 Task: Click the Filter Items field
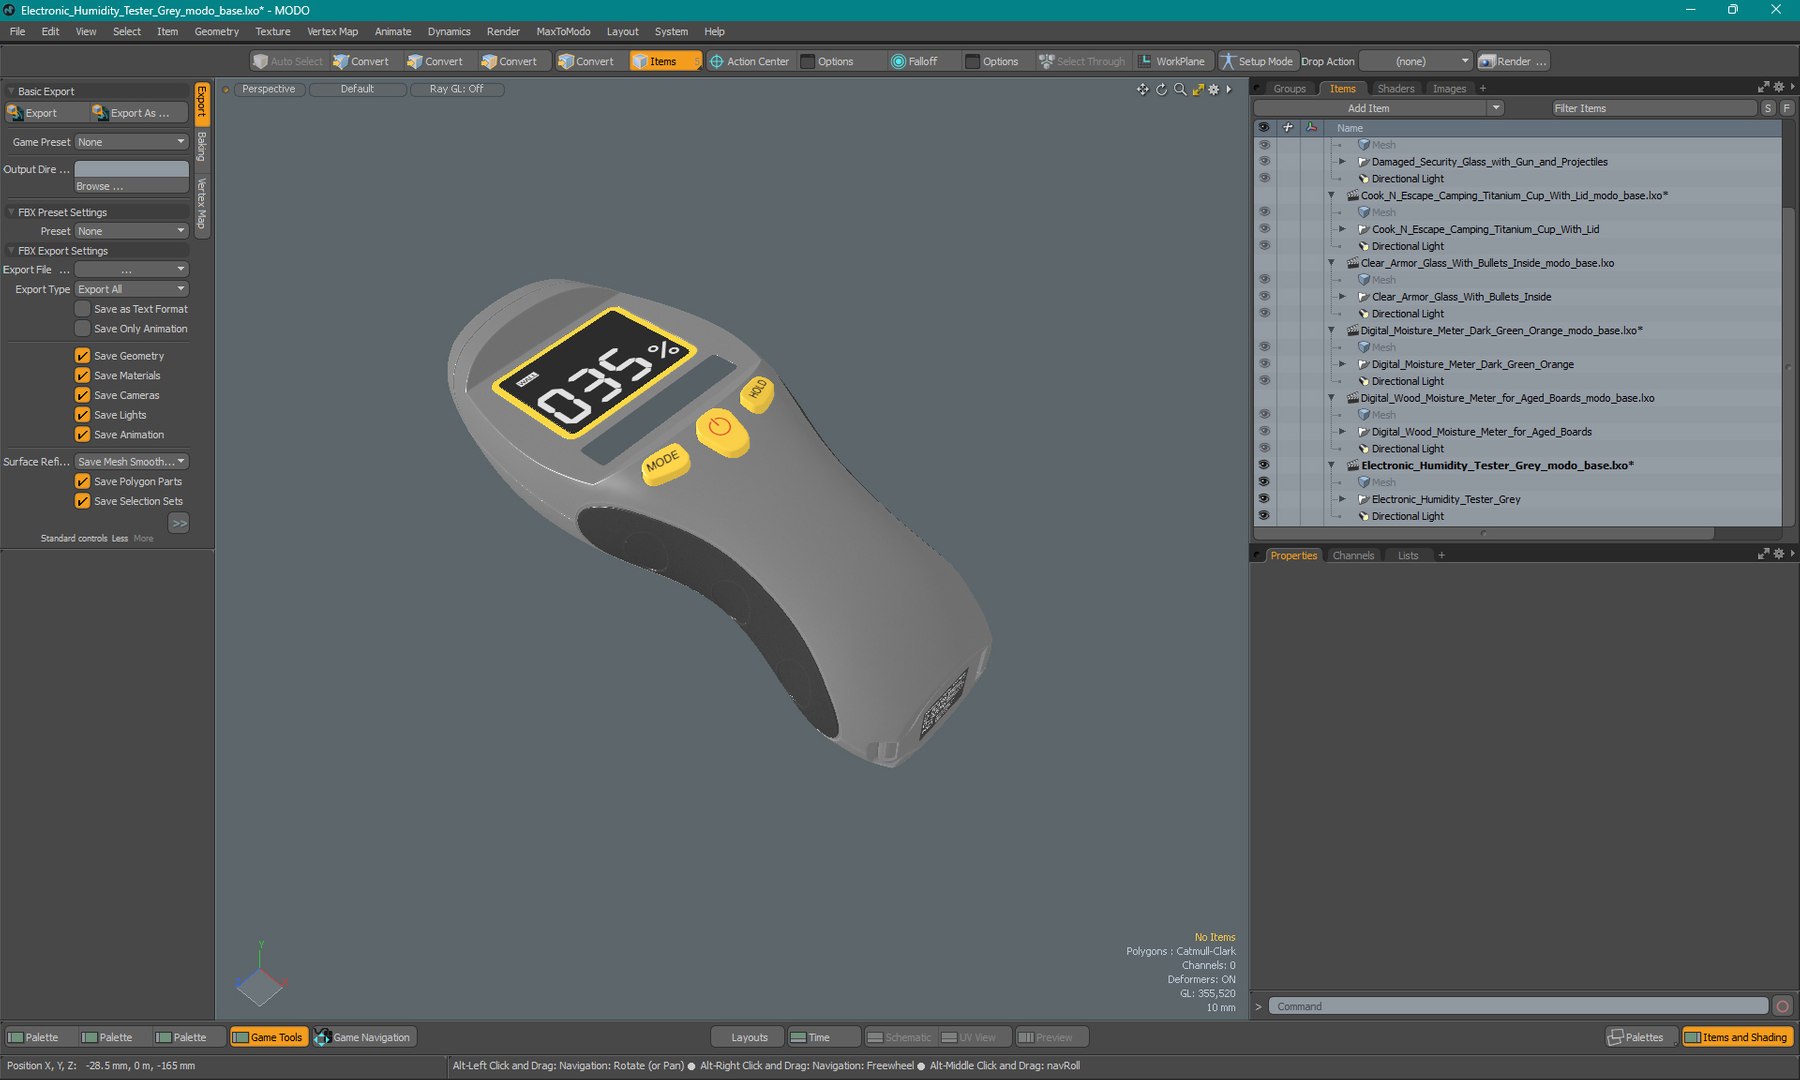pyautogui.click(x=1653, y=108)
